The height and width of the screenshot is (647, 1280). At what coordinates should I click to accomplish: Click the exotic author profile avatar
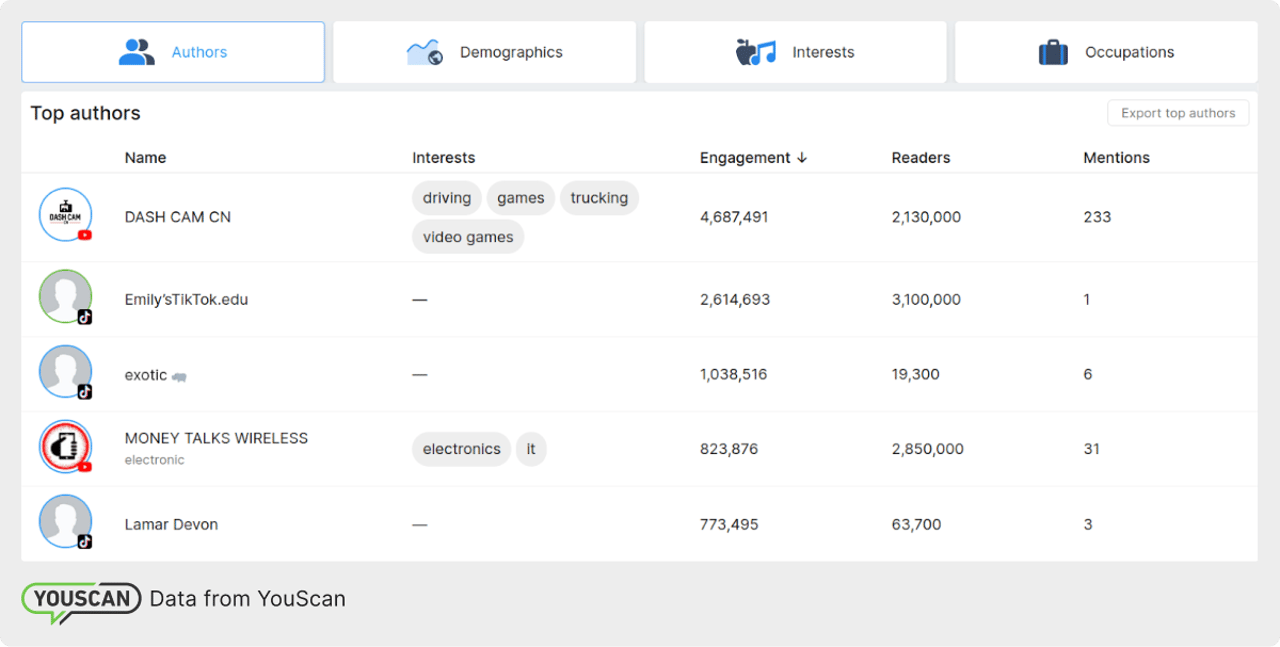click(65, 372)
